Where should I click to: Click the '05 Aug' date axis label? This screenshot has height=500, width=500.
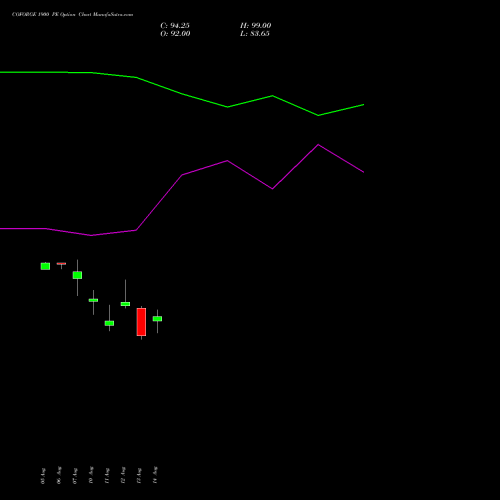tap(43, 476)
